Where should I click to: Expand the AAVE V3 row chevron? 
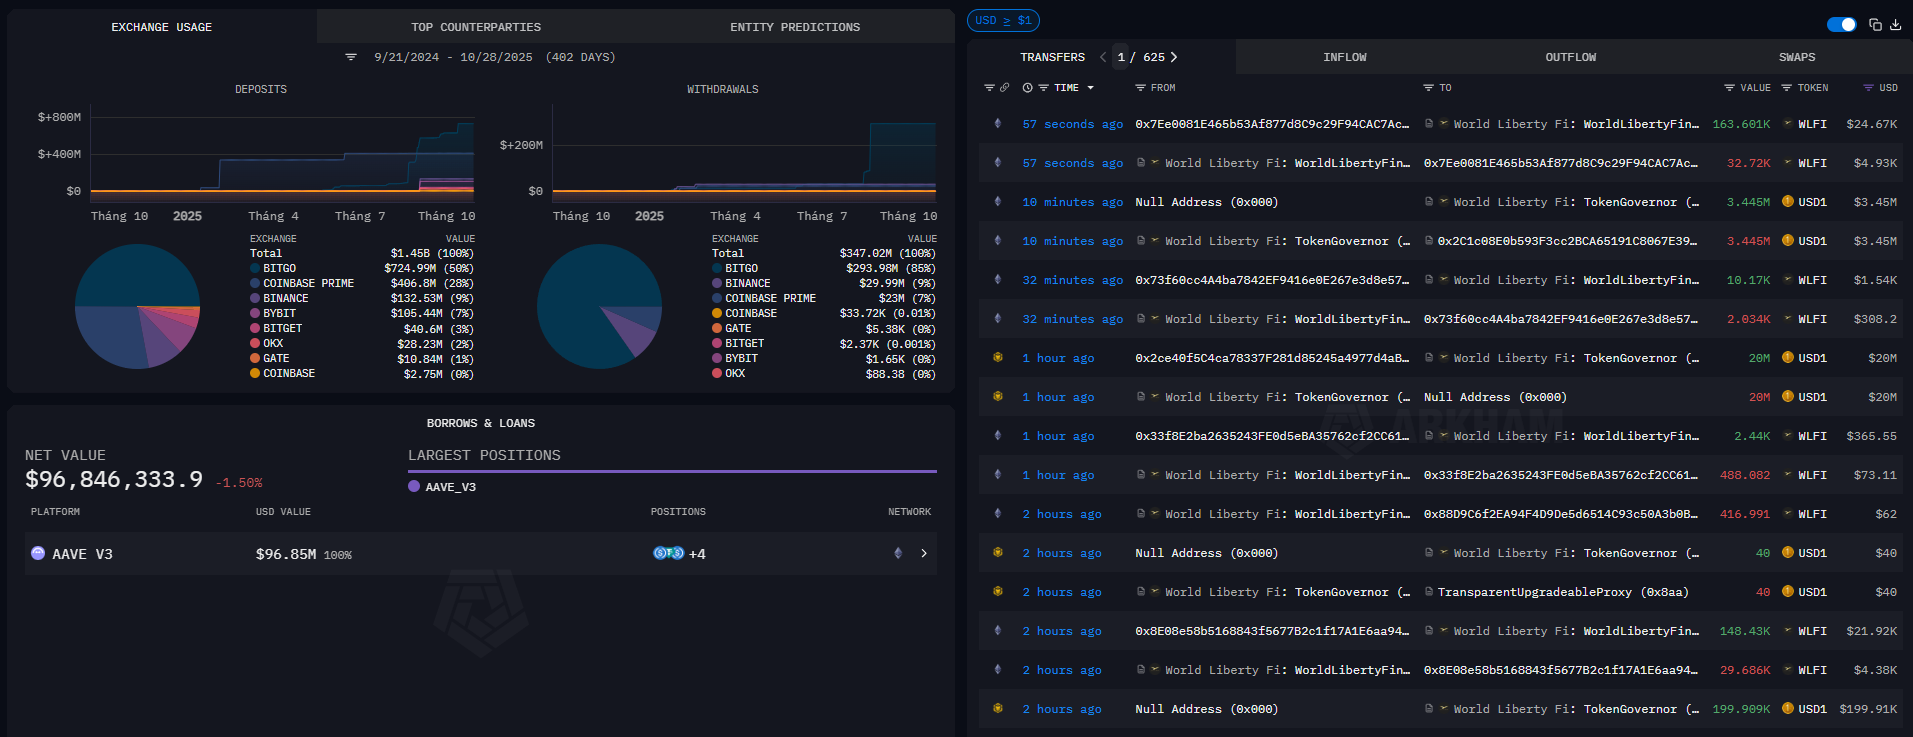[924, 553]
